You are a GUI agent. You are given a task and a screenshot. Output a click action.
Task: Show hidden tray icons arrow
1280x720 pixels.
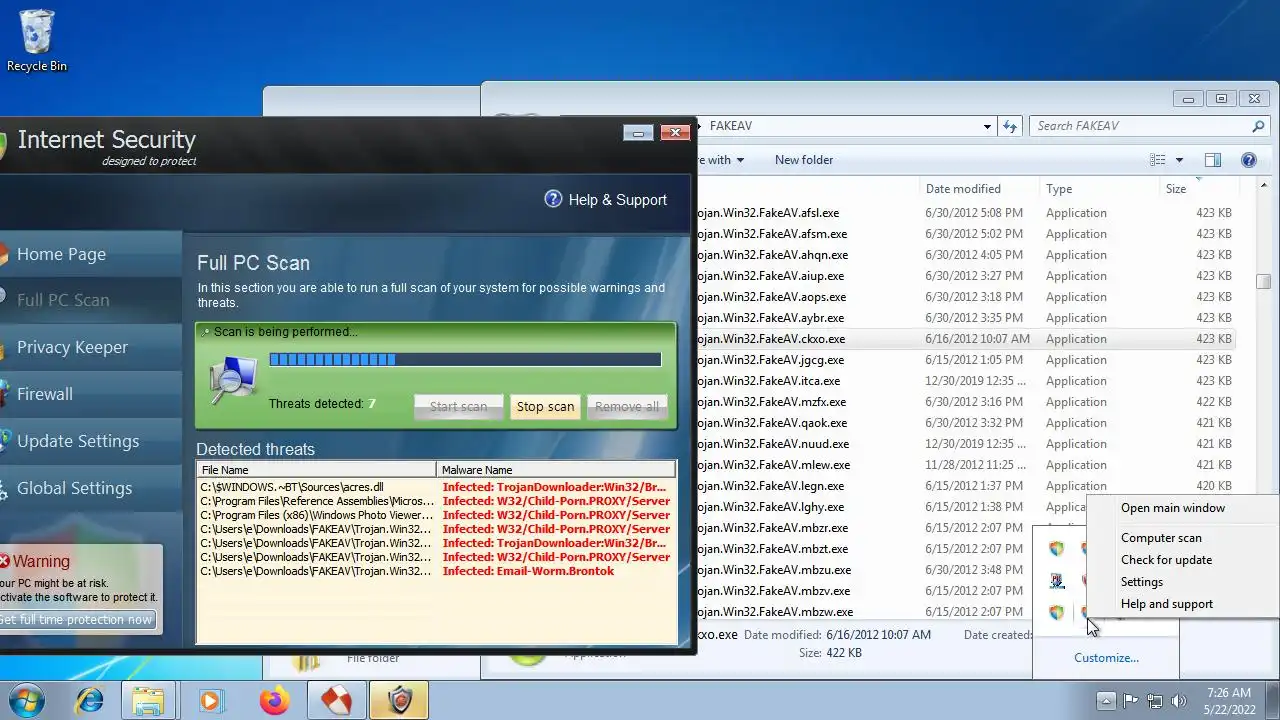(x=1106, y=701)
